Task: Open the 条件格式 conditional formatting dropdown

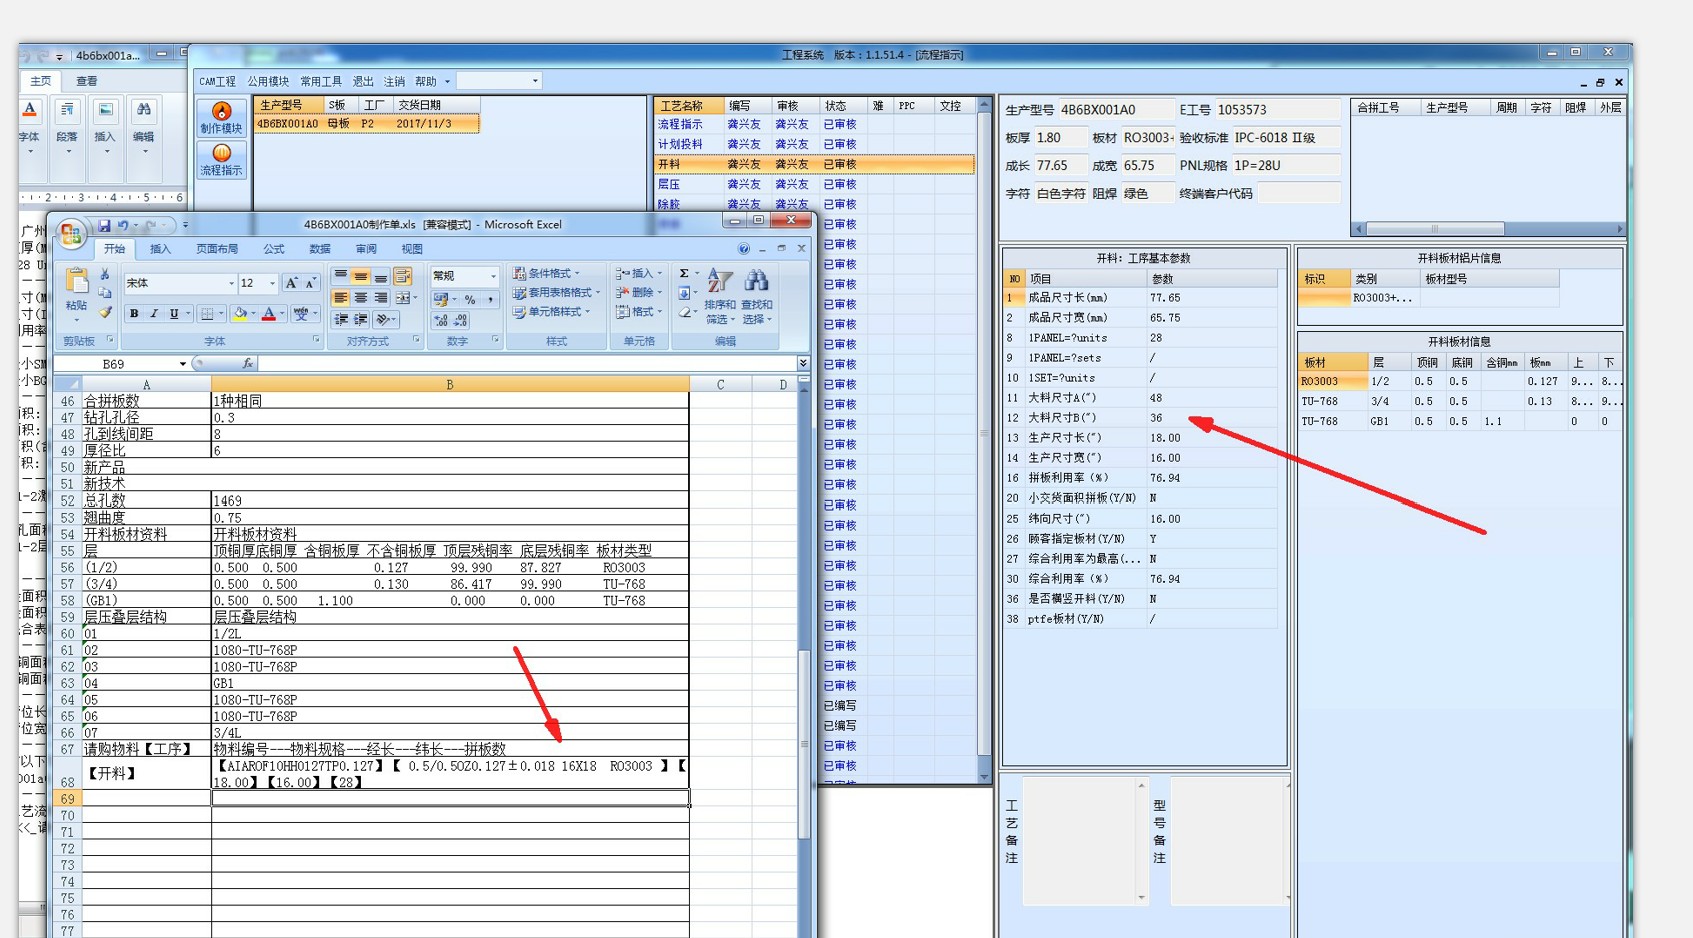Action: tap(546, 274)
